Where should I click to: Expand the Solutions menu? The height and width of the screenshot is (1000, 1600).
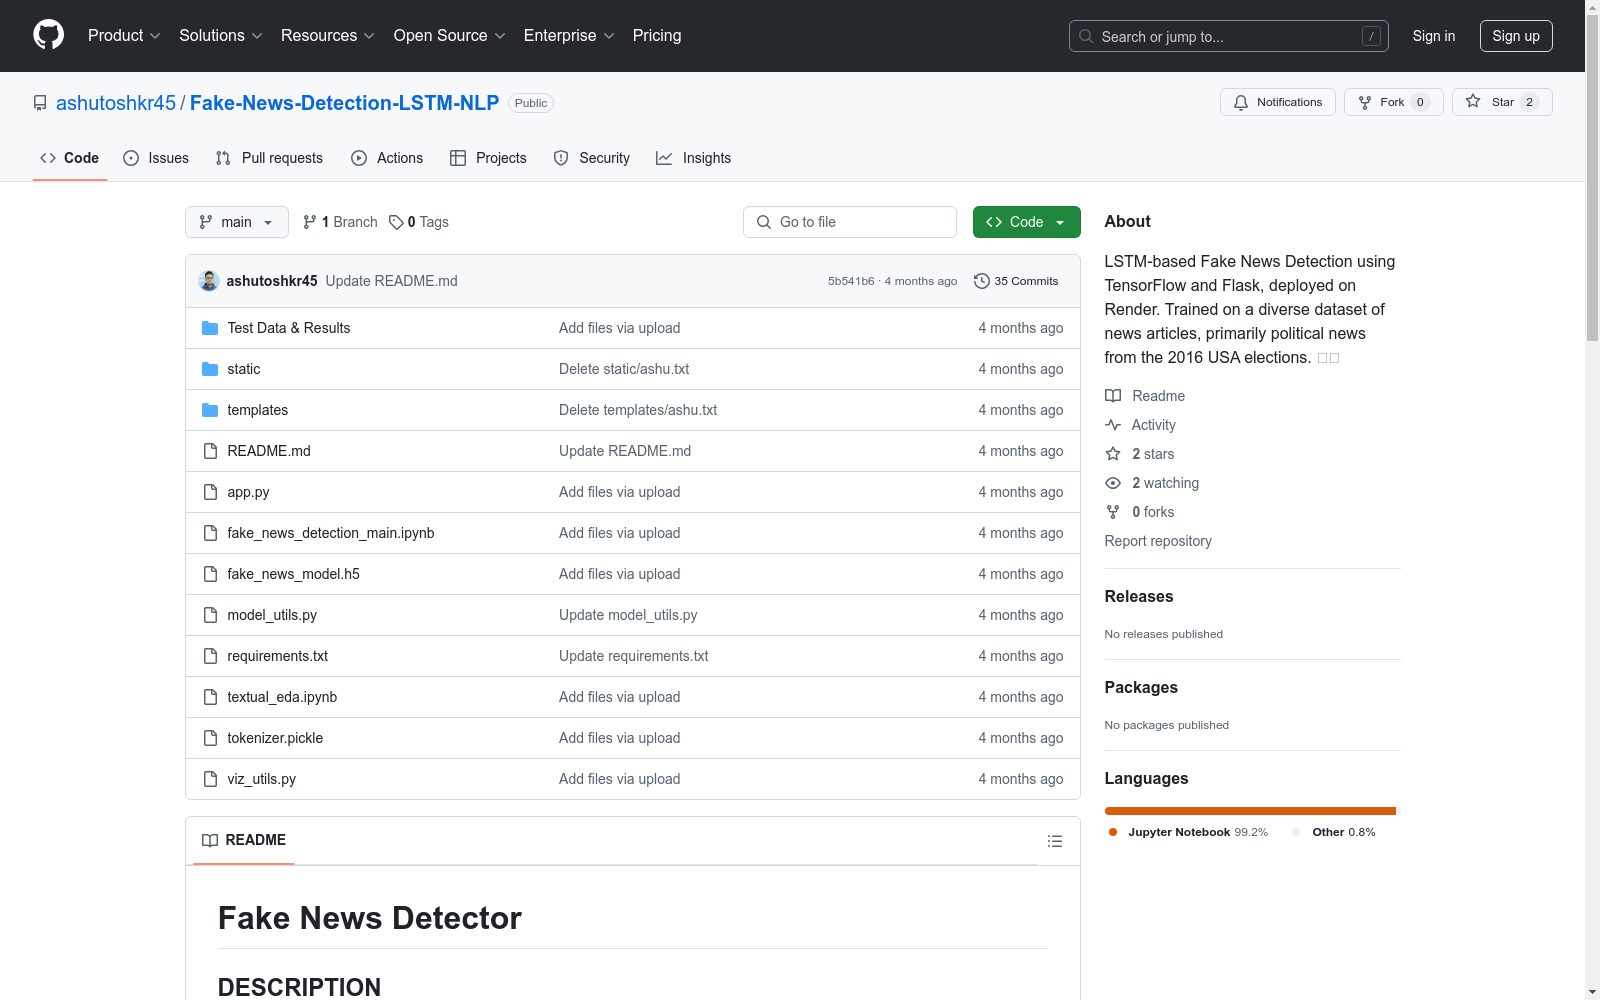pyautogui.click(x=220, y=36)
